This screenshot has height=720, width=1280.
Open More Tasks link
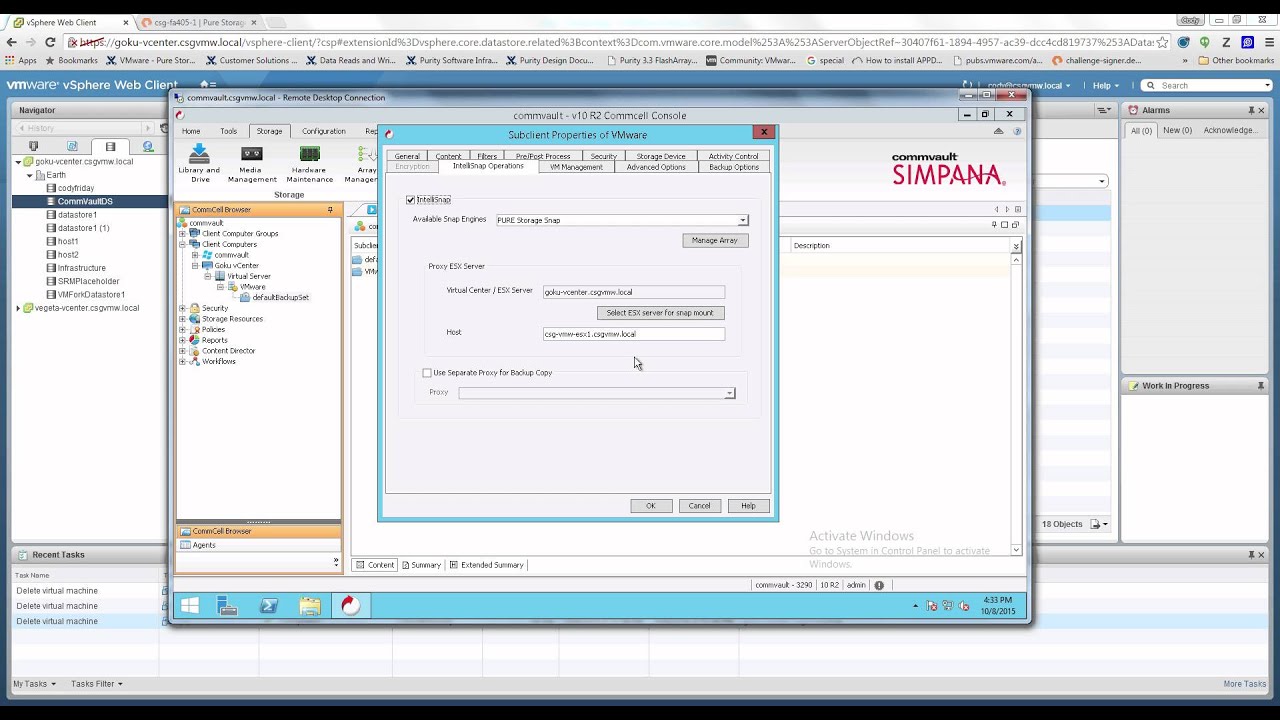1245,684
